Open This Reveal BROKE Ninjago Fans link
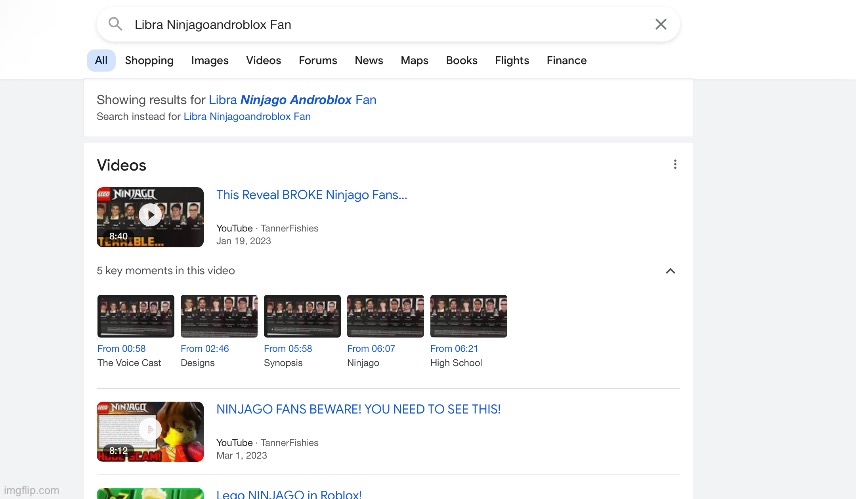 [x=312, y=195]
